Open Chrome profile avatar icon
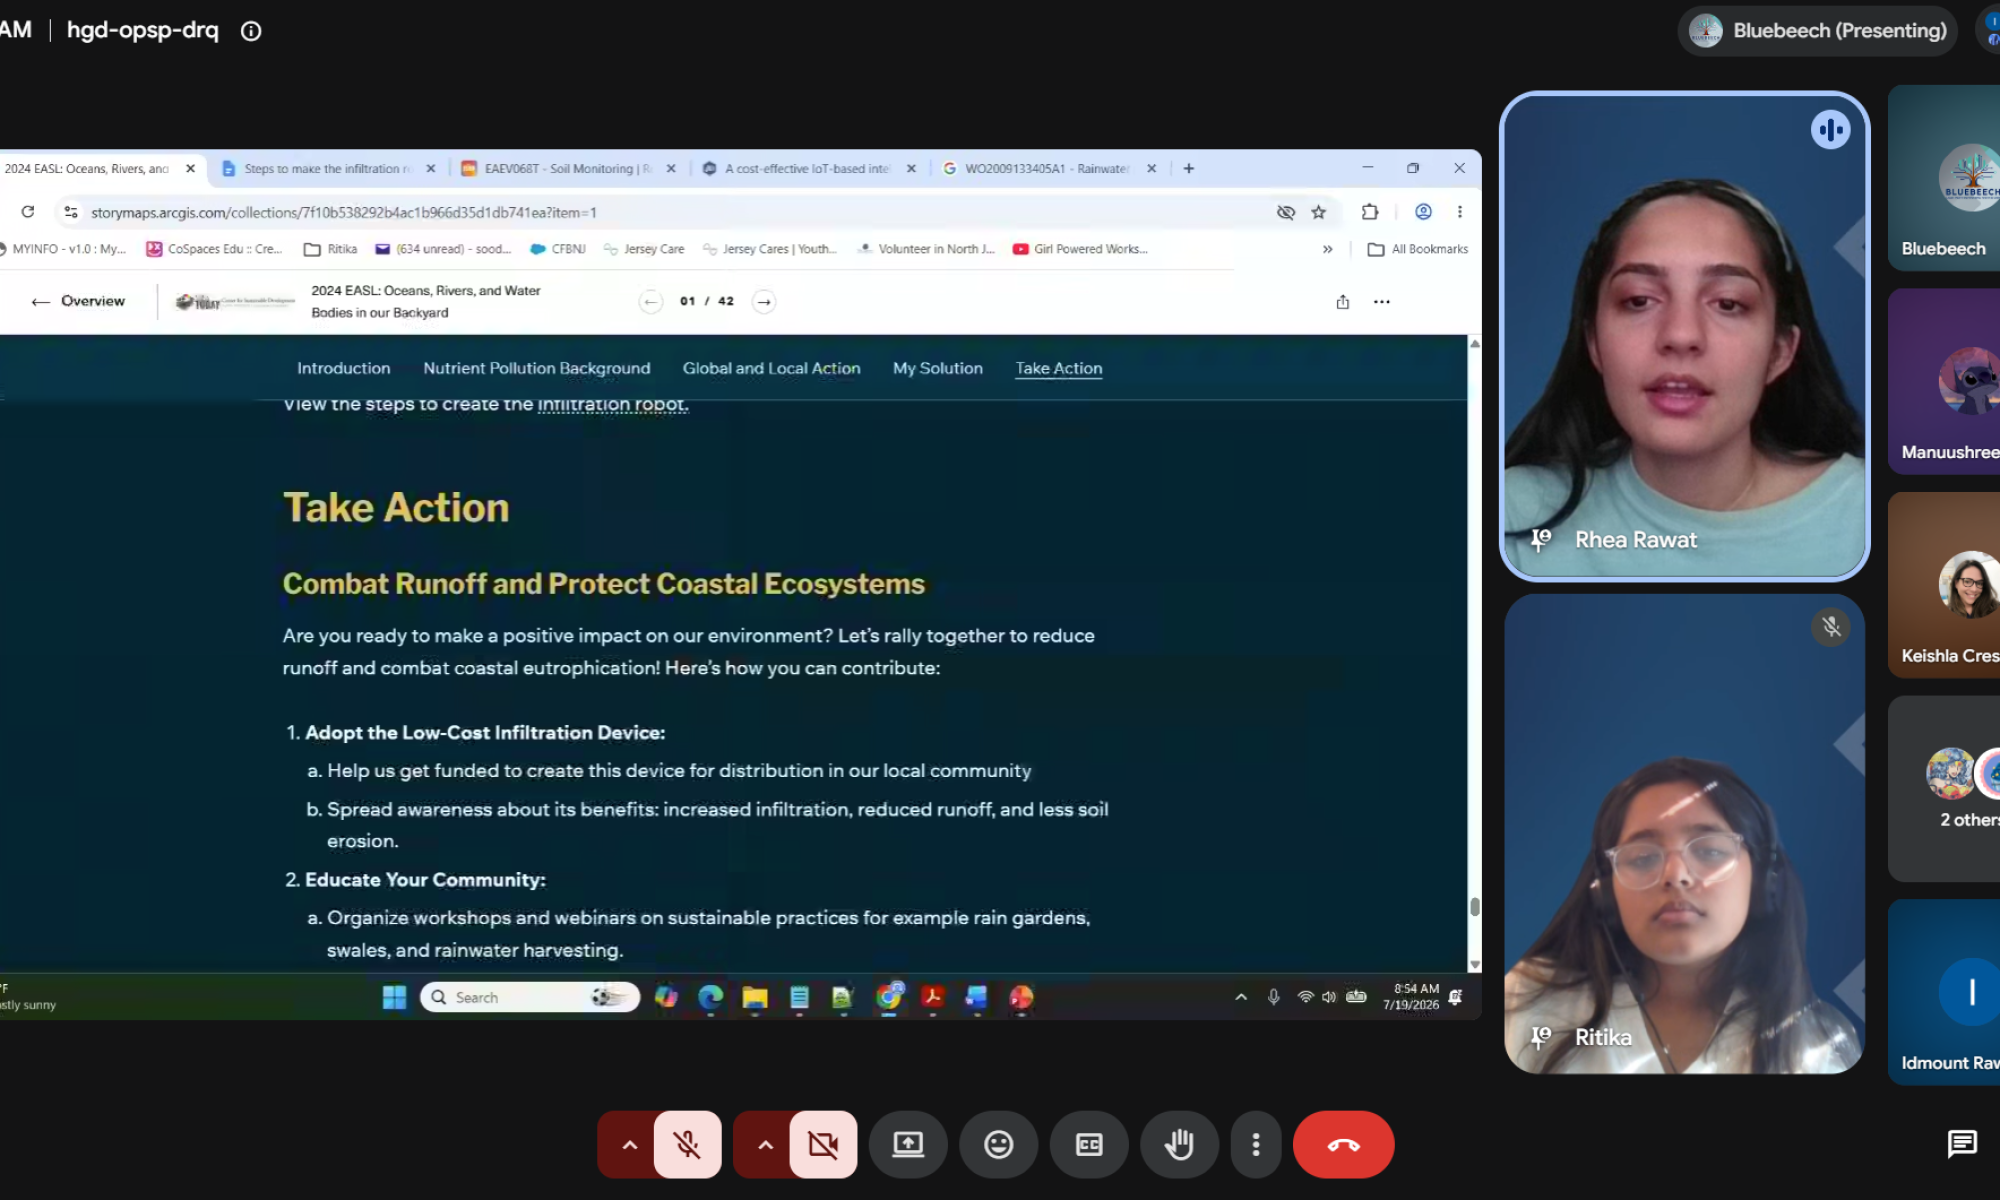 (1423, 212)
